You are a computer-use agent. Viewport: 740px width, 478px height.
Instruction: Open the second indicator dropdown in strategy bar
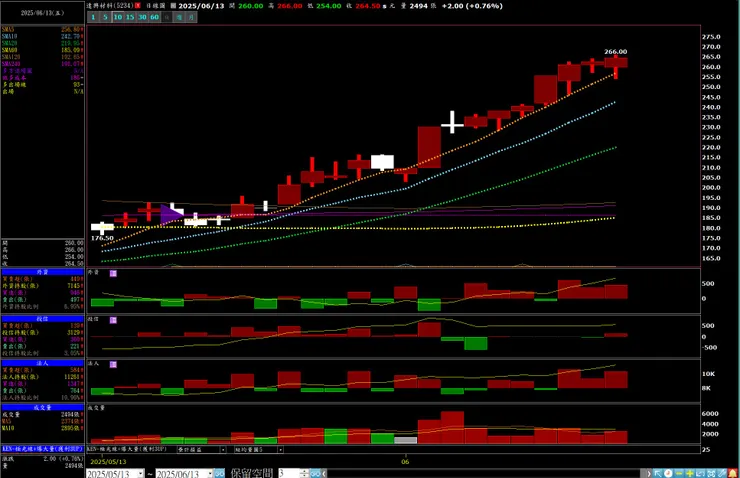[x=280, y=450]
